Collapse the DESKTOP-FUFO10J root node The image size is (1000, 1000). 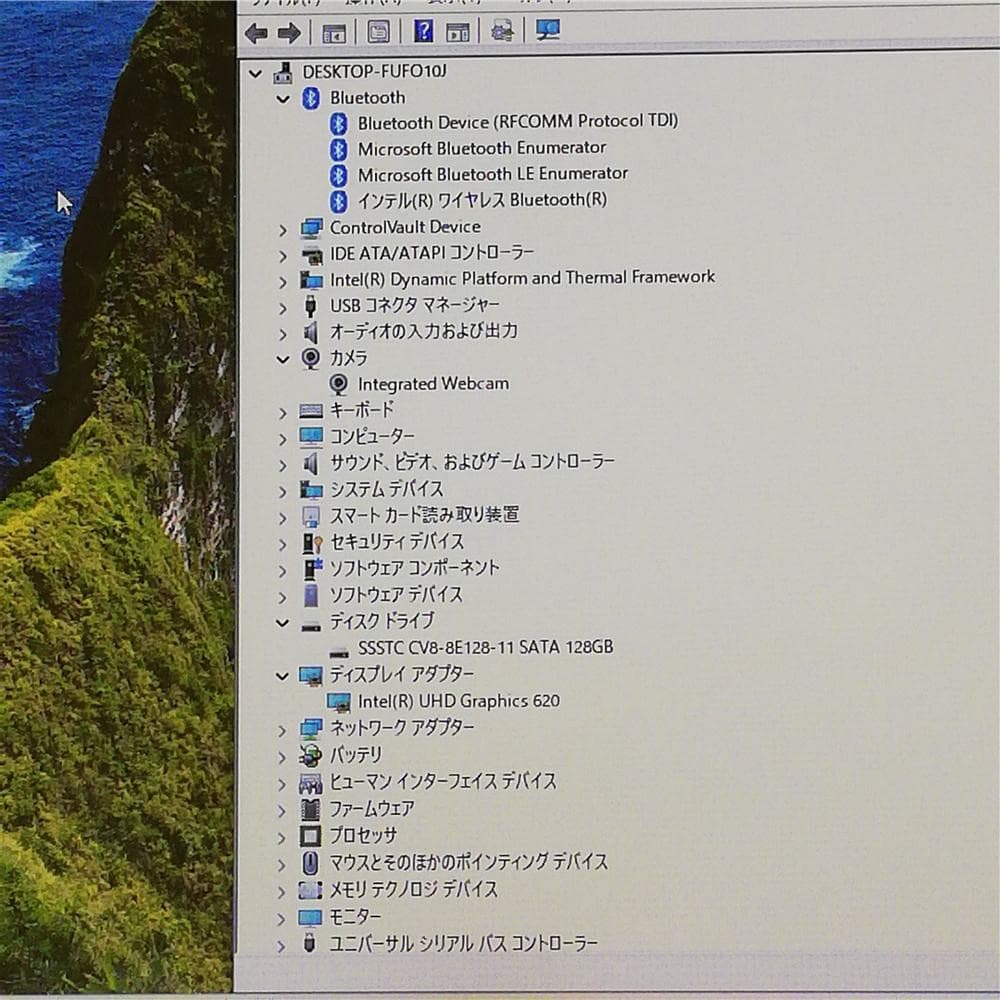pos(255,74)
